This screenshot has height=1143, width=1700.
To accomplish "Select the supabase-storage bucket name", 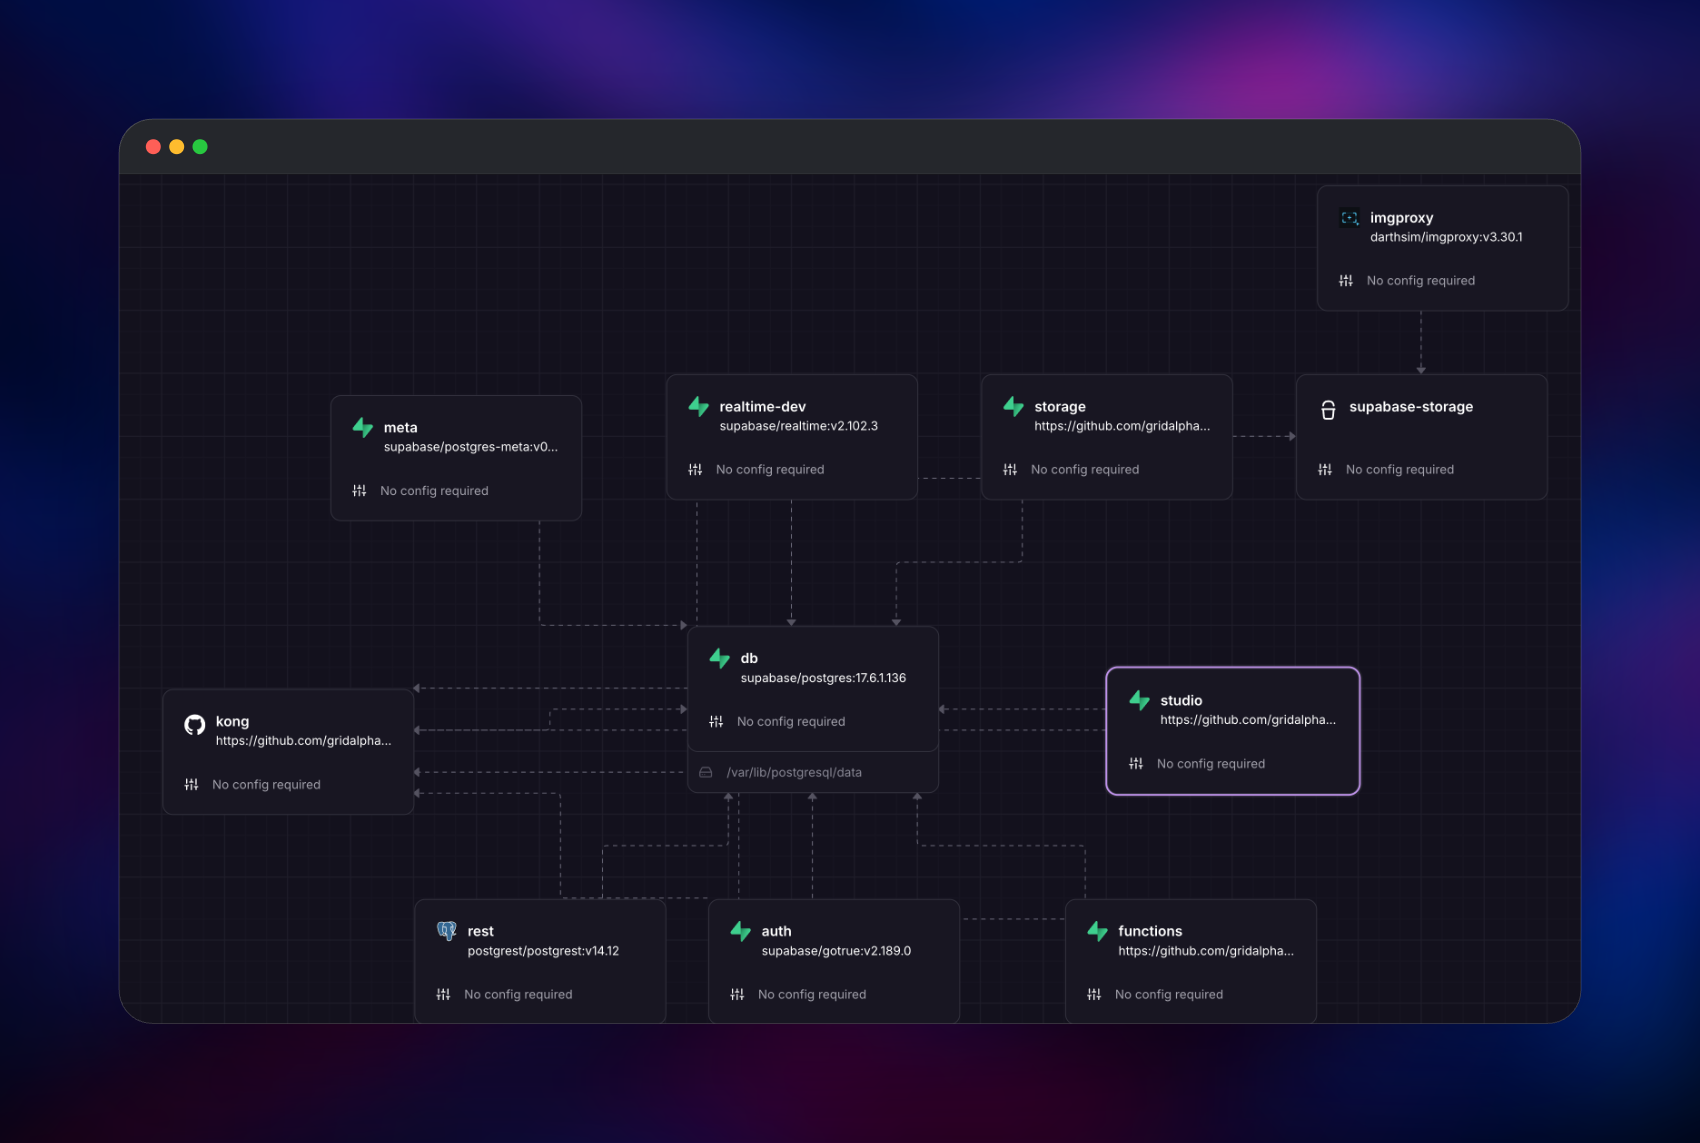I will (x=1411, y=407).
